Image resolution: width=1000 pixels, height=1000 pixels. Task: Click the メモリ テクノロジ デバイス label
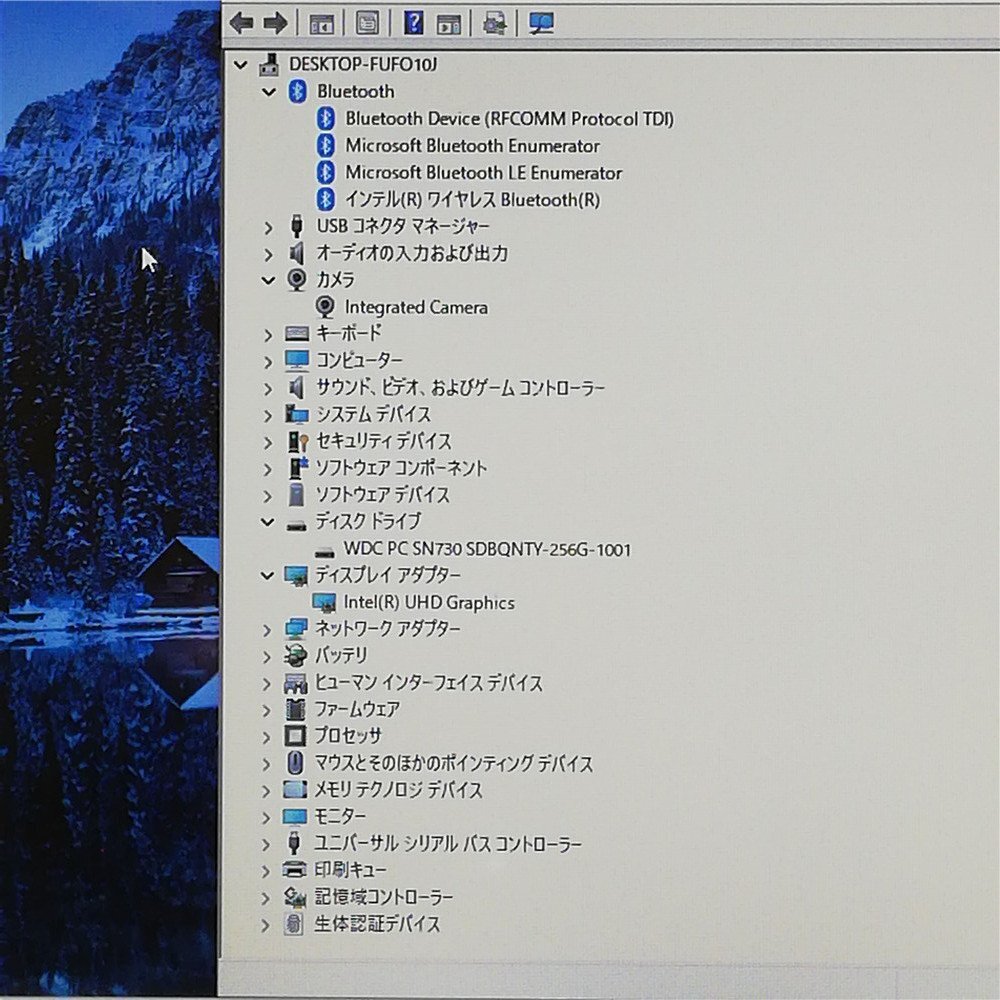click(x=398, y=790)
